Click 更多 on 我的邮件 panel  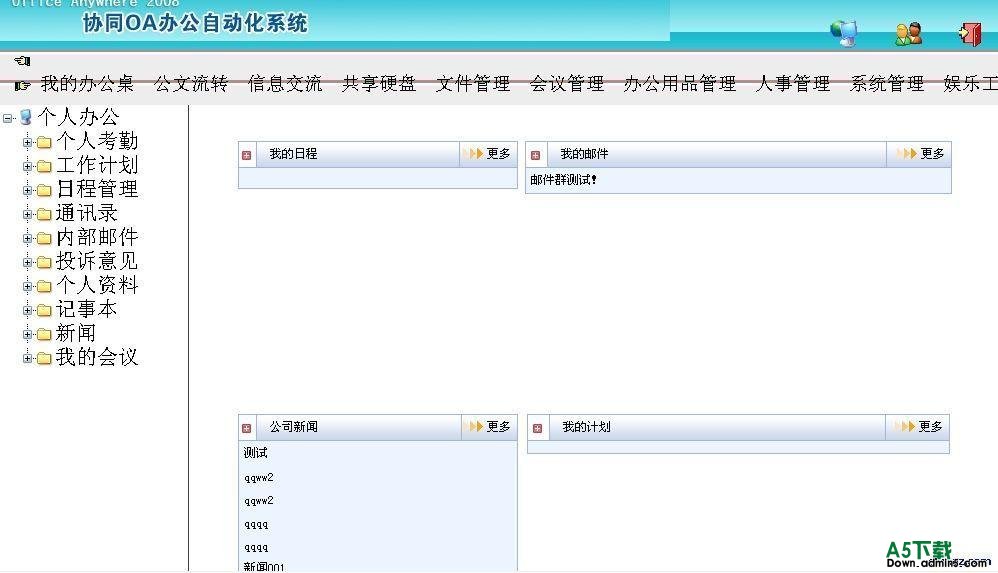(x=932, y=153)
